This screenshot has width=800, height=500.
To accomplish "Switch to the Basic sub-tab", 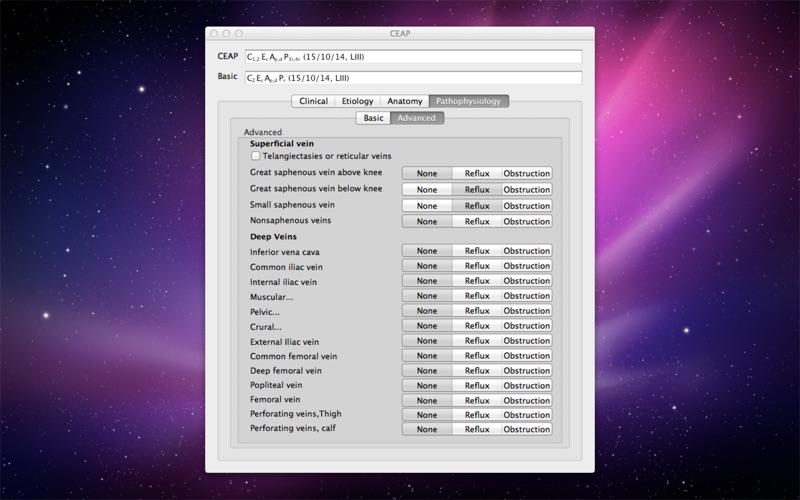I will [x=373, y=118].
